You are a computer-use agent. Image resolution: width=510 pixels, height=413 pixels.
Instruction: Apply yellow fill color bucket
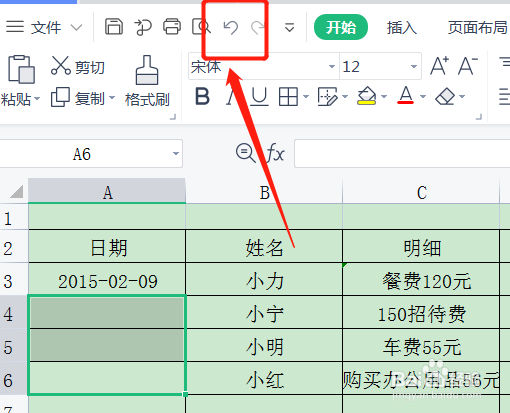(x=366, y=96)
